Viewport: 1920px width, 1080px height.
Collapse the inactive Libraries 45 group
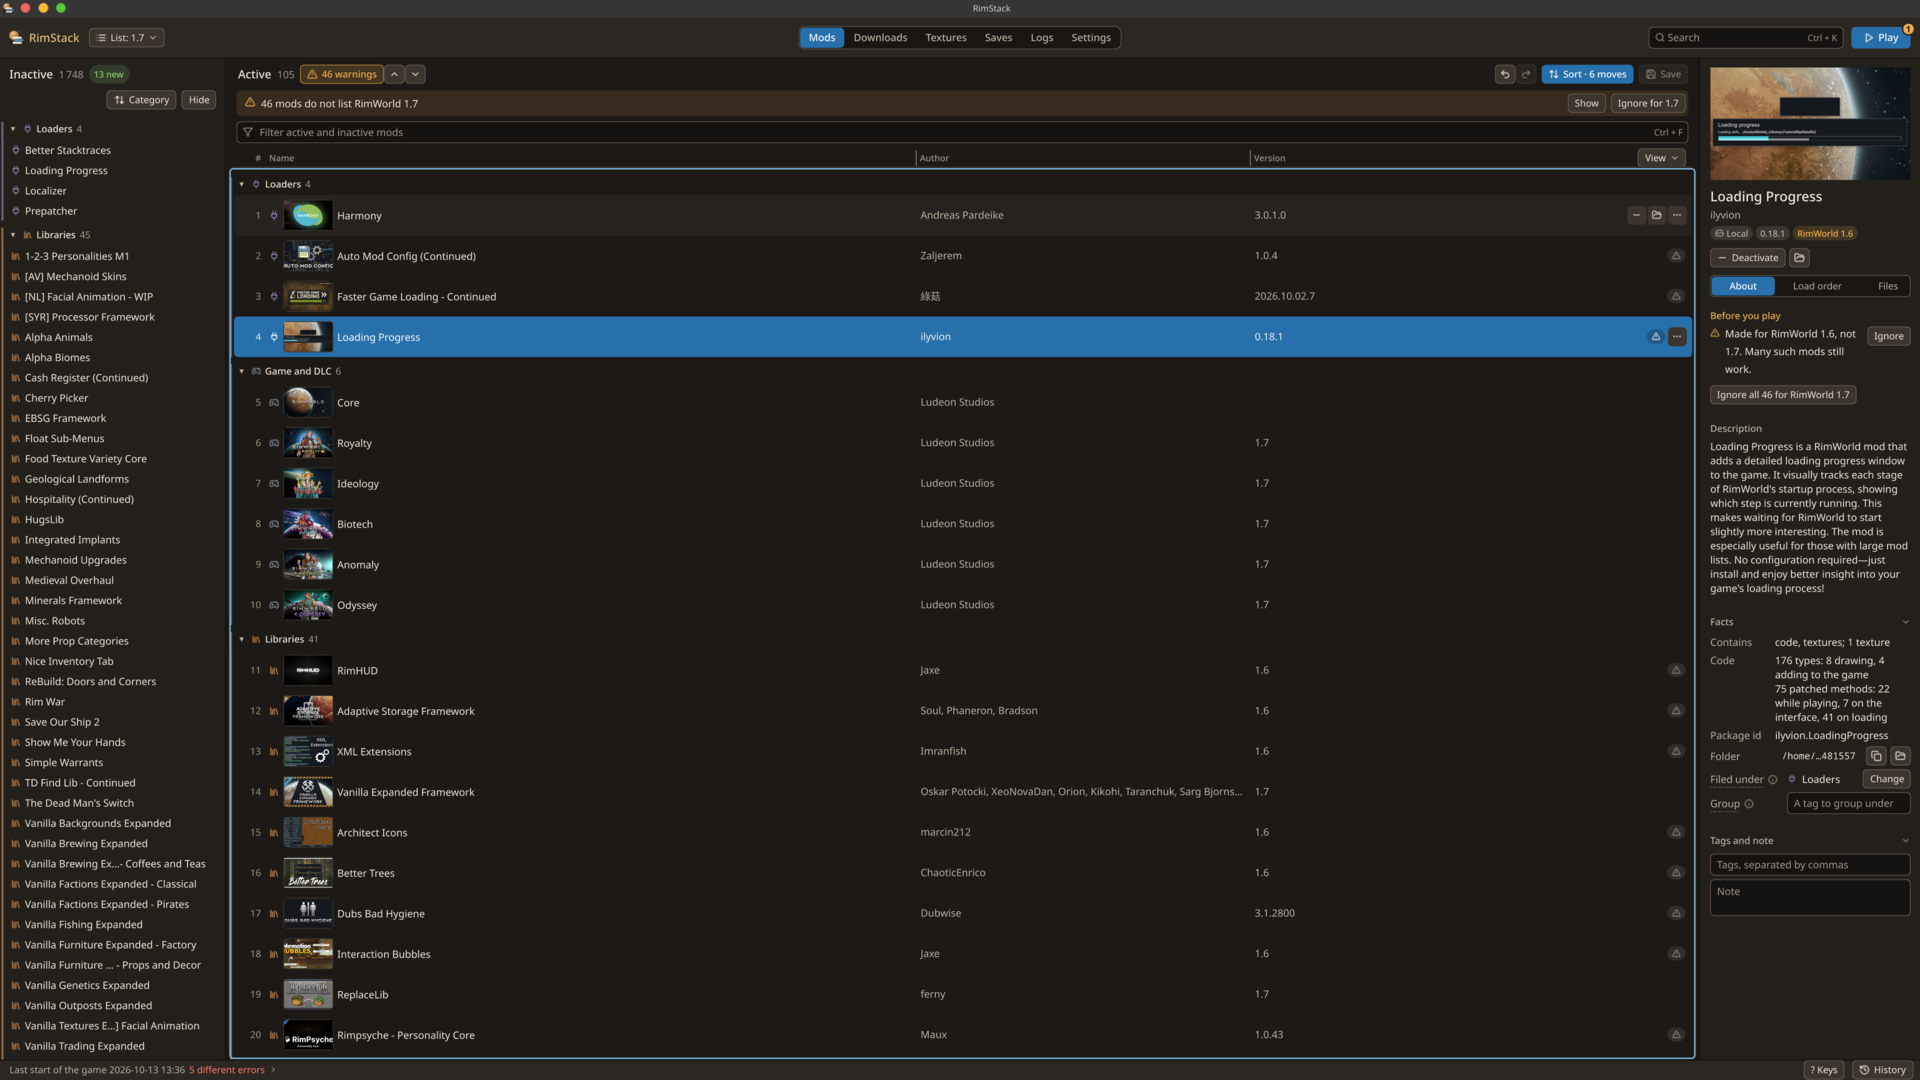tap(13, 235)
